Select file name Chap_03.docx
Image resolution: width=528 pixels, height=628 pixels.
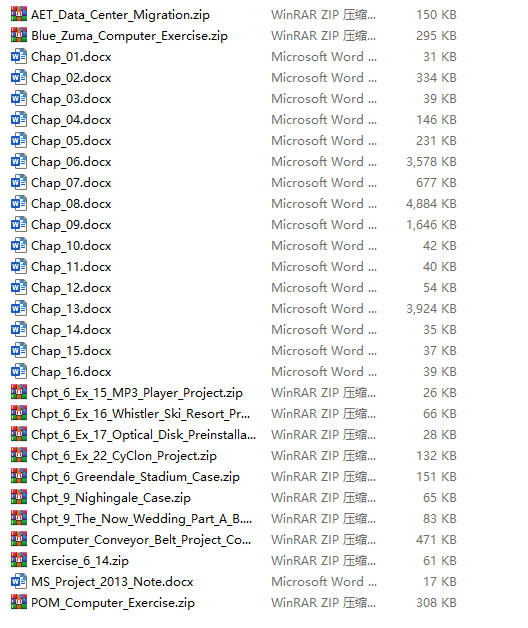71,99
